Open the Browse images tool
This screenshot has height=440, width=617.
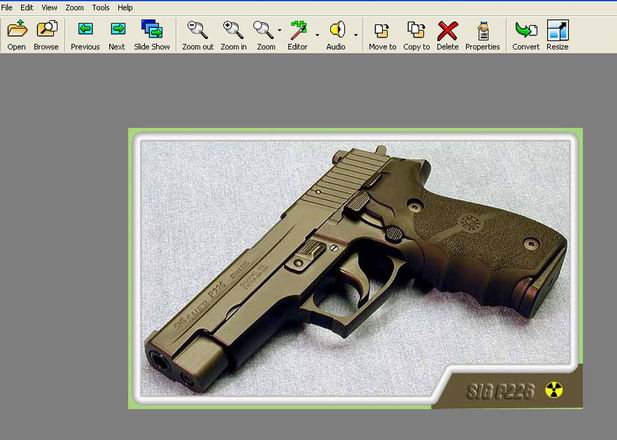46,30
